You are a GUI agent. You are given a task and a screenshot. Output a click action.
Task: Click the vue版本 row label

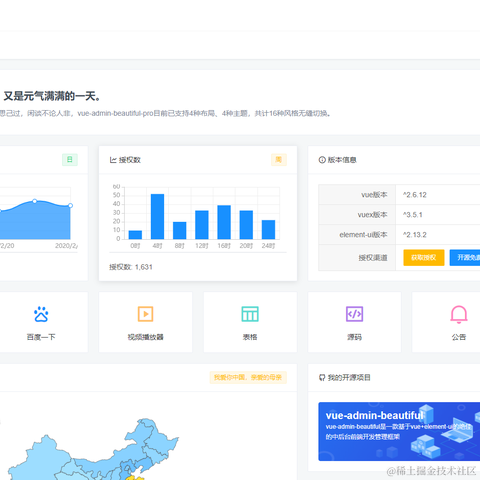374,195
